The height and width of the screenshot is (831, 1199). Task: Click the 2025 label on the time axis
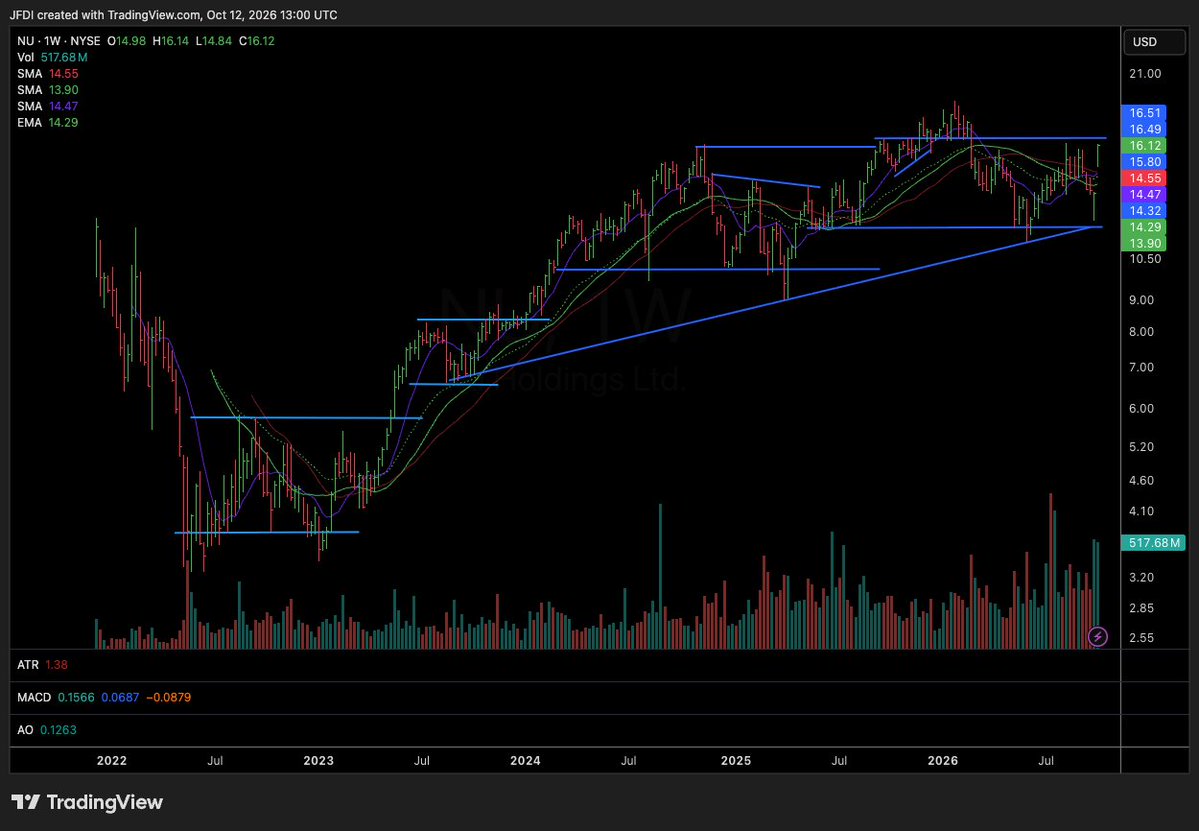pyautogui.click(x=736, y=761)
